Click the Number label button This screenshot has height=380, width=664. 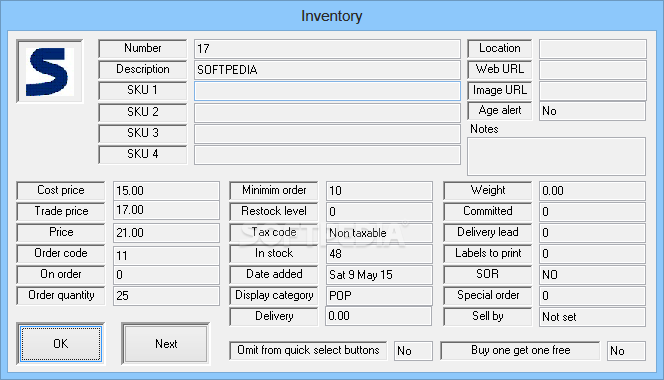click(x=143, y=48)
